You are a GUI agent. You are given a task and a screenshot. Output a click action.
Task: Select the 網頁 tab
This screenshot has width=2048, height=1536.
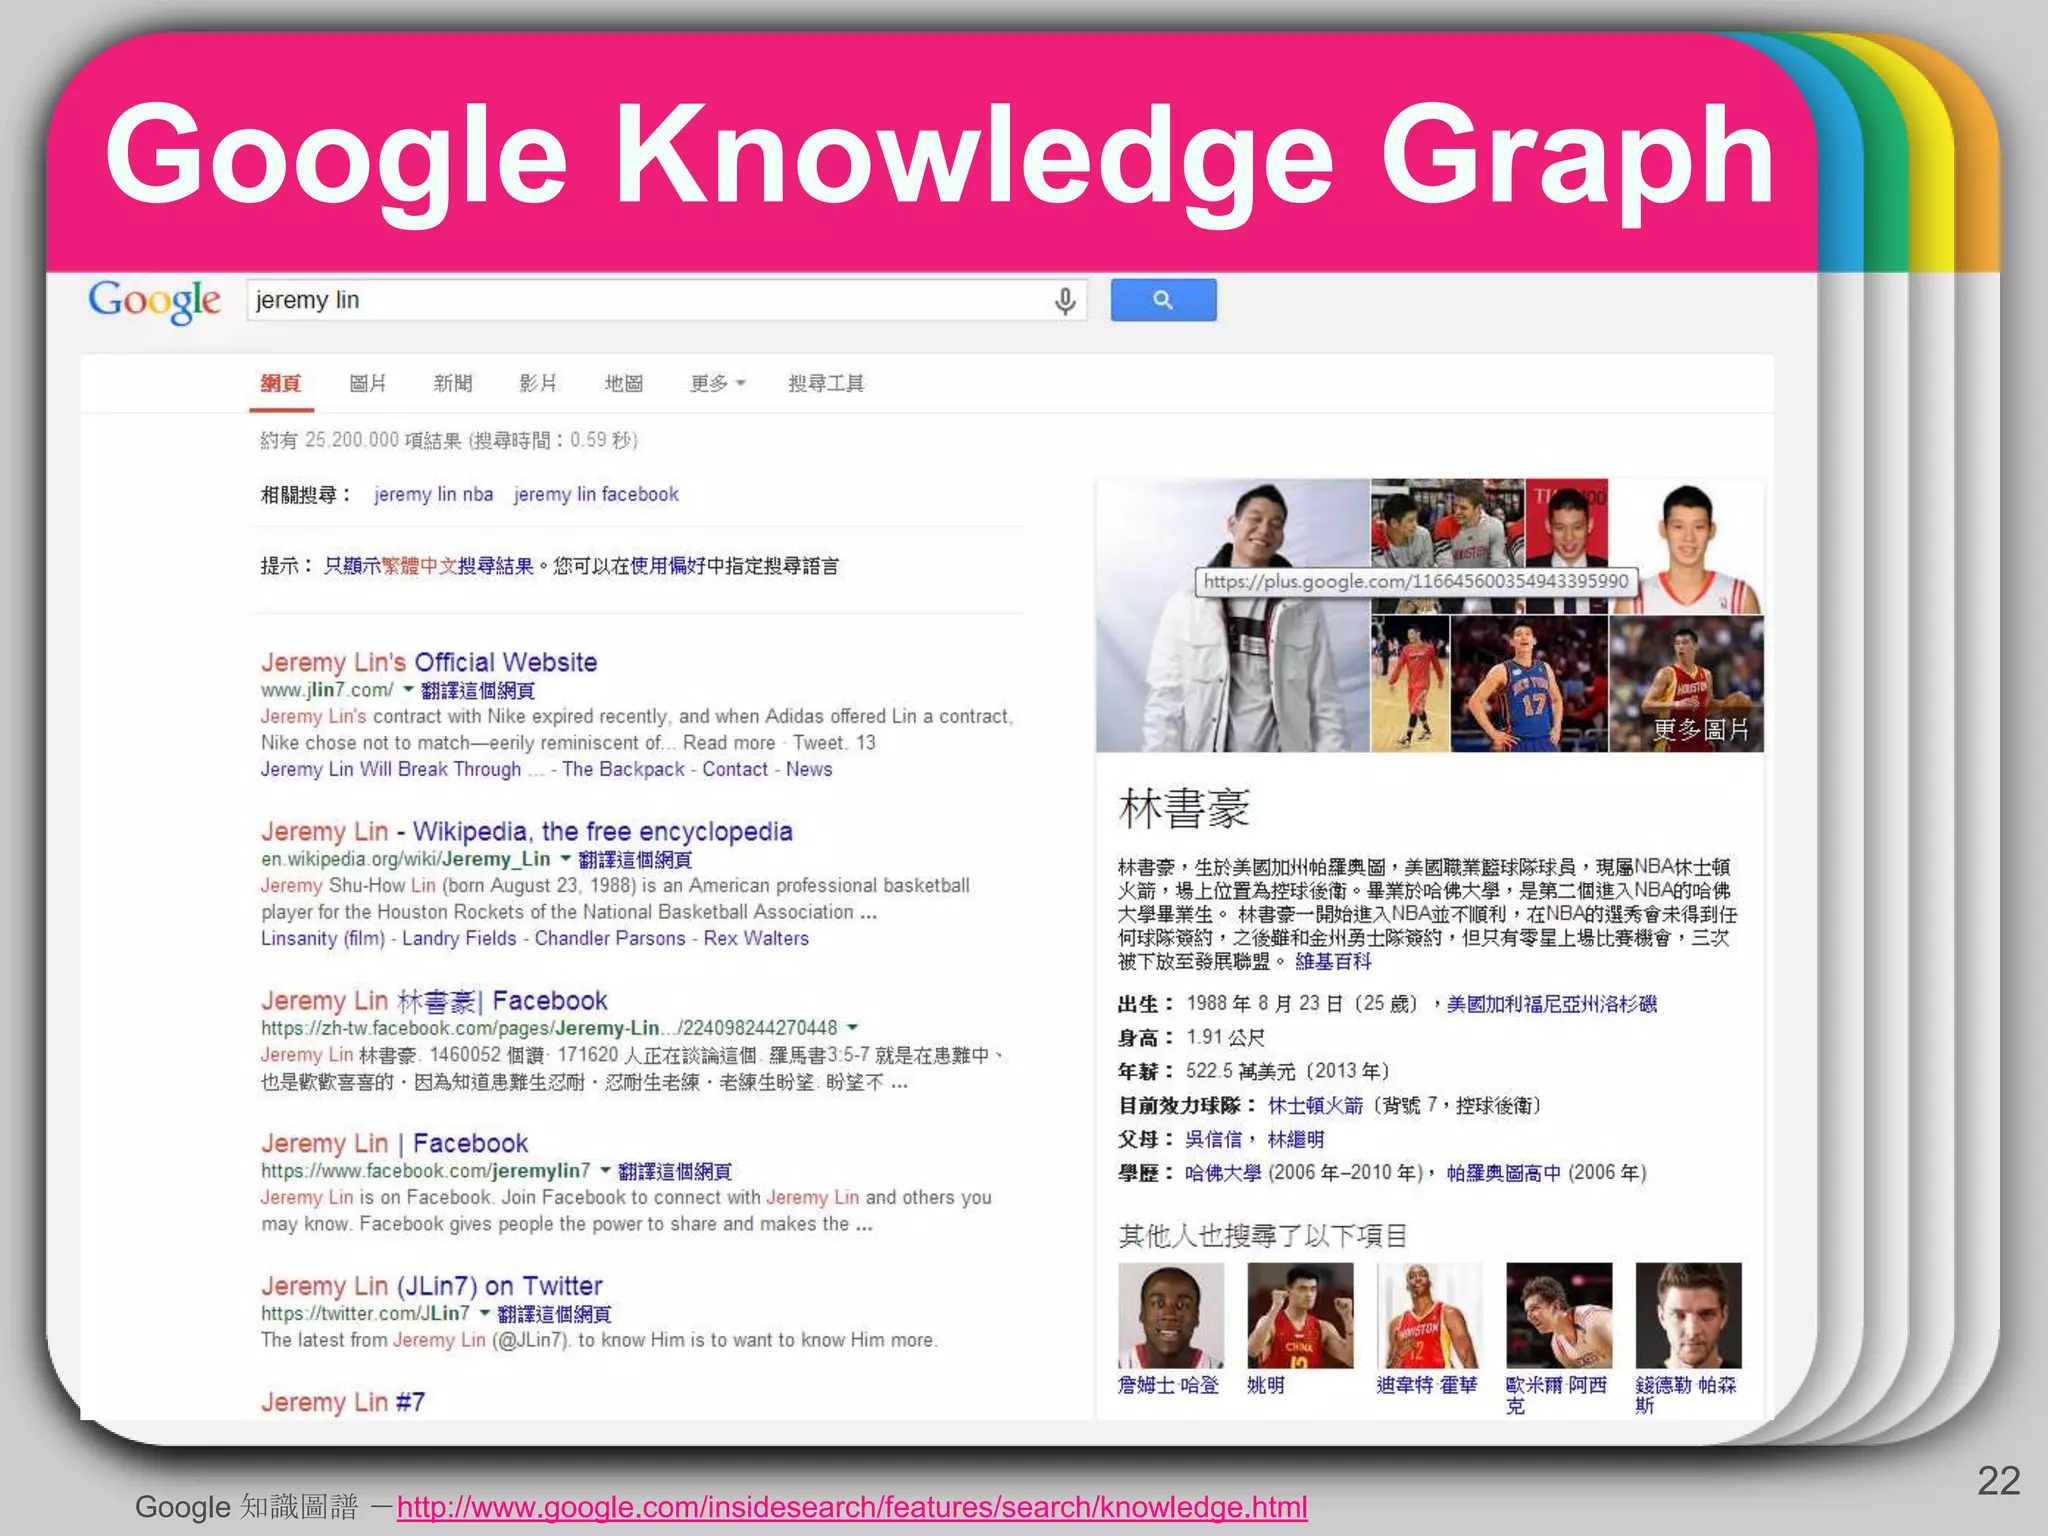[x=281, y=383]
